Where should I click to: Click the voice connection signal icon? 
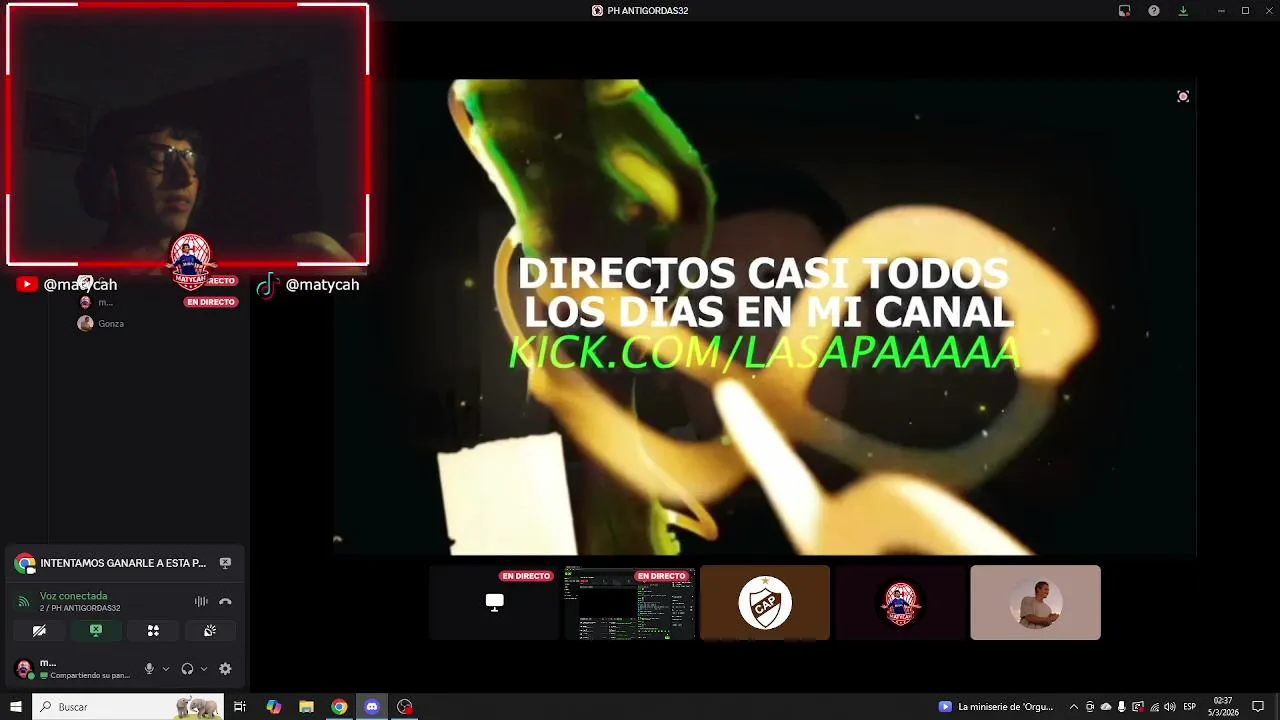24,602
